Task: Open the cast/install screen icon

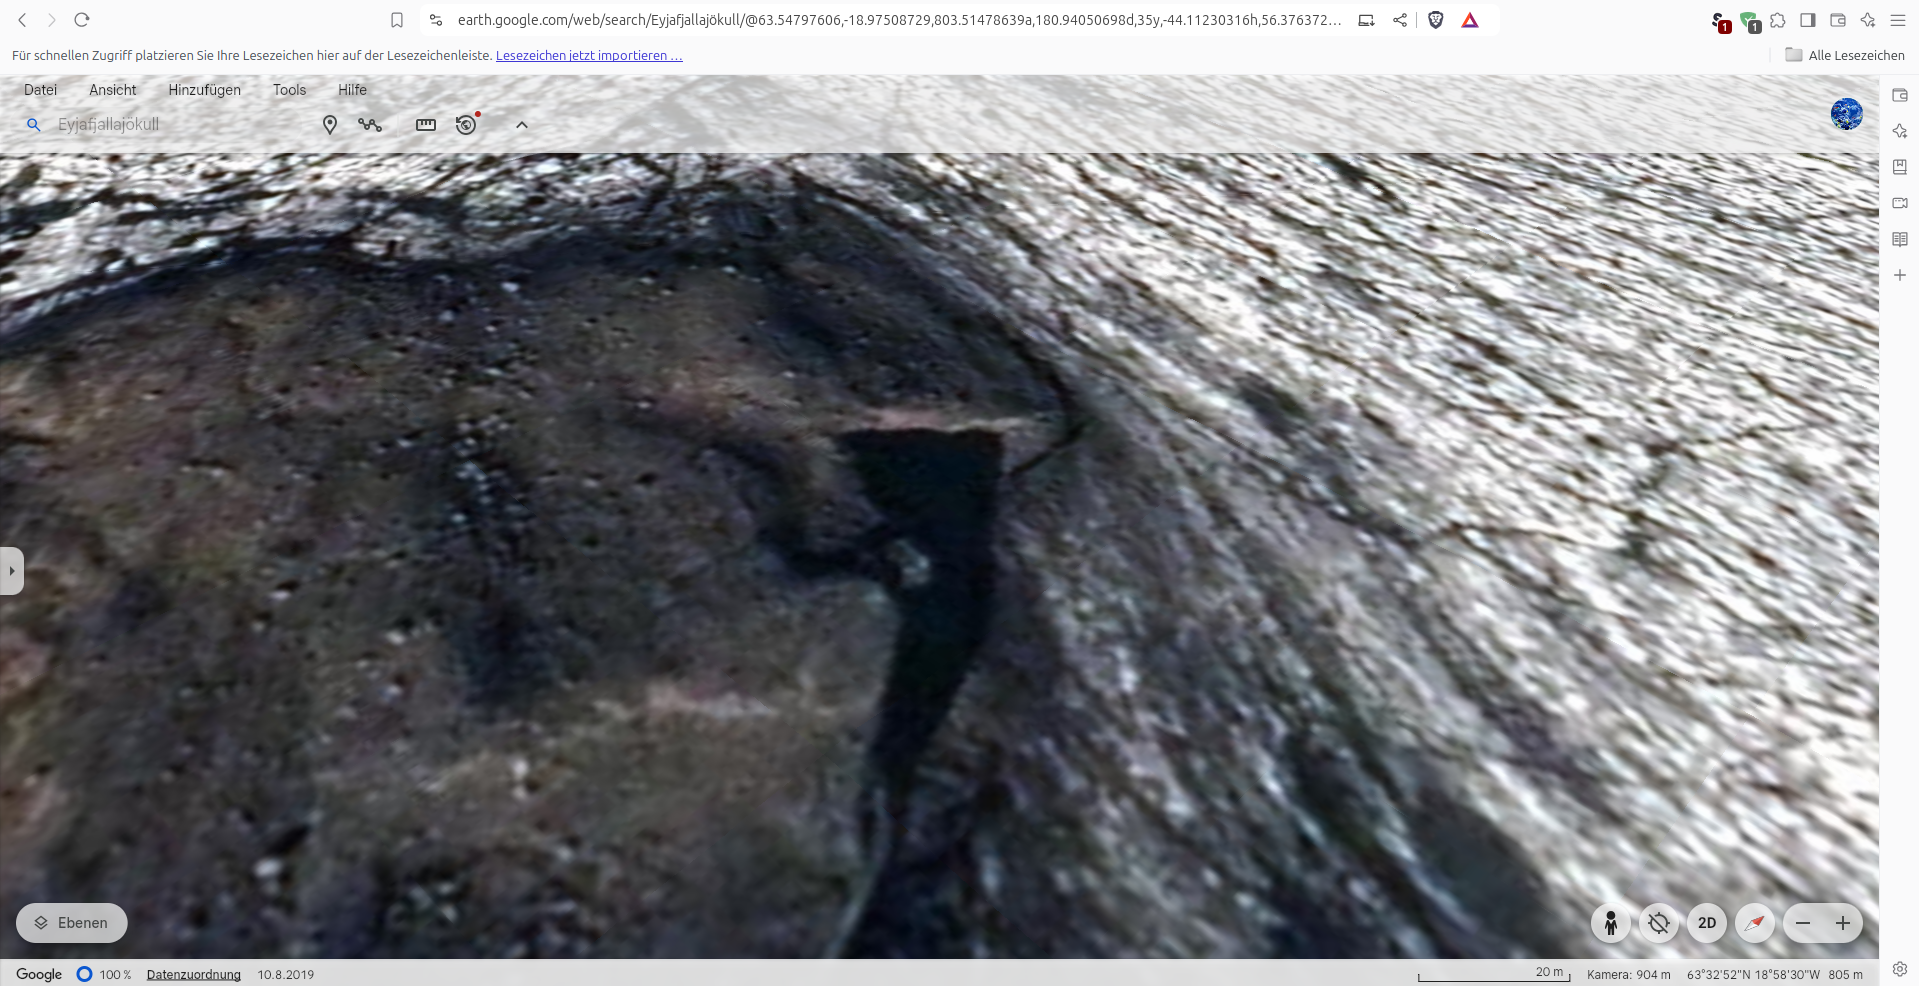Action: (1366, 20)
